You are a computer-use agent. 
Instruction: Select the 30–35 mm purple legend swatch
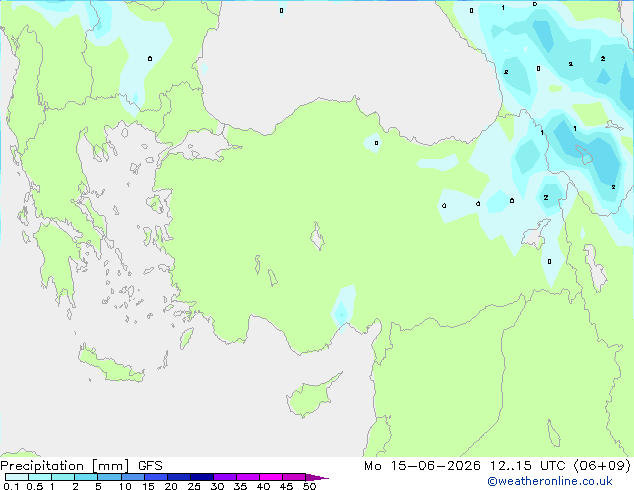pyautogui.click(x=225, y=477)
